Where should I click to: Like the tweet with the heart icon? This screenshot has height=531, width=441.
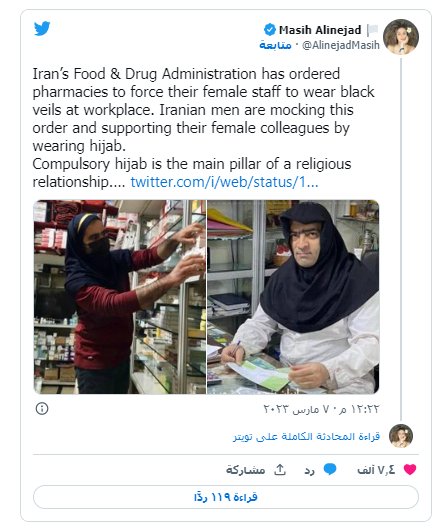[410, 470]
